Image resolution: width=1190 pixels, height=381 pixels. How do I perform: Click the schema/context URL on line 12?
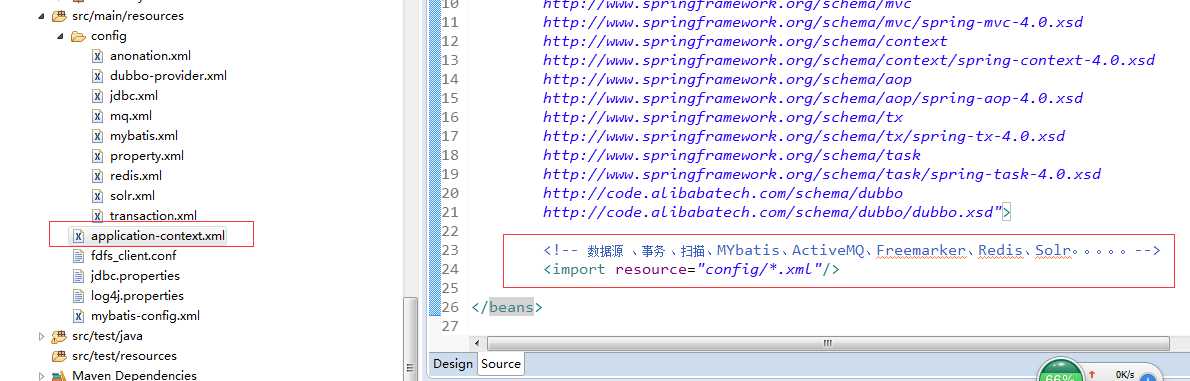745,41
